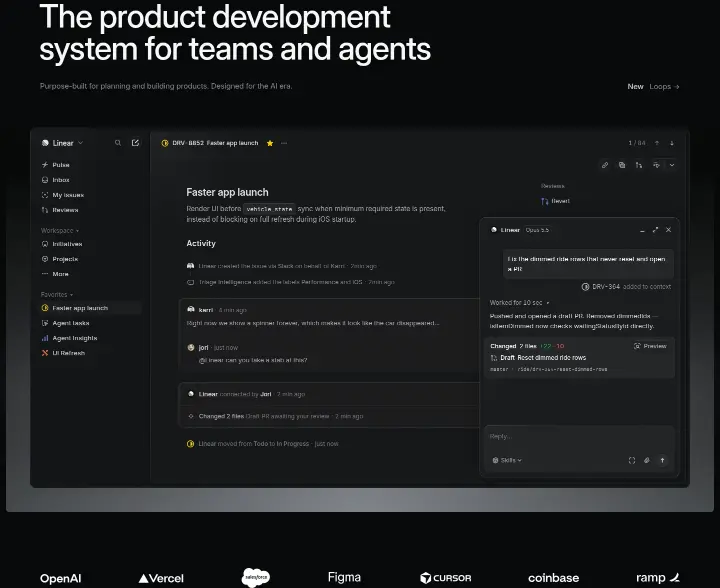Expand the Worked for 10 sec details
The width and height of the screenshot is (720, 588).
(x=519, y=302)
